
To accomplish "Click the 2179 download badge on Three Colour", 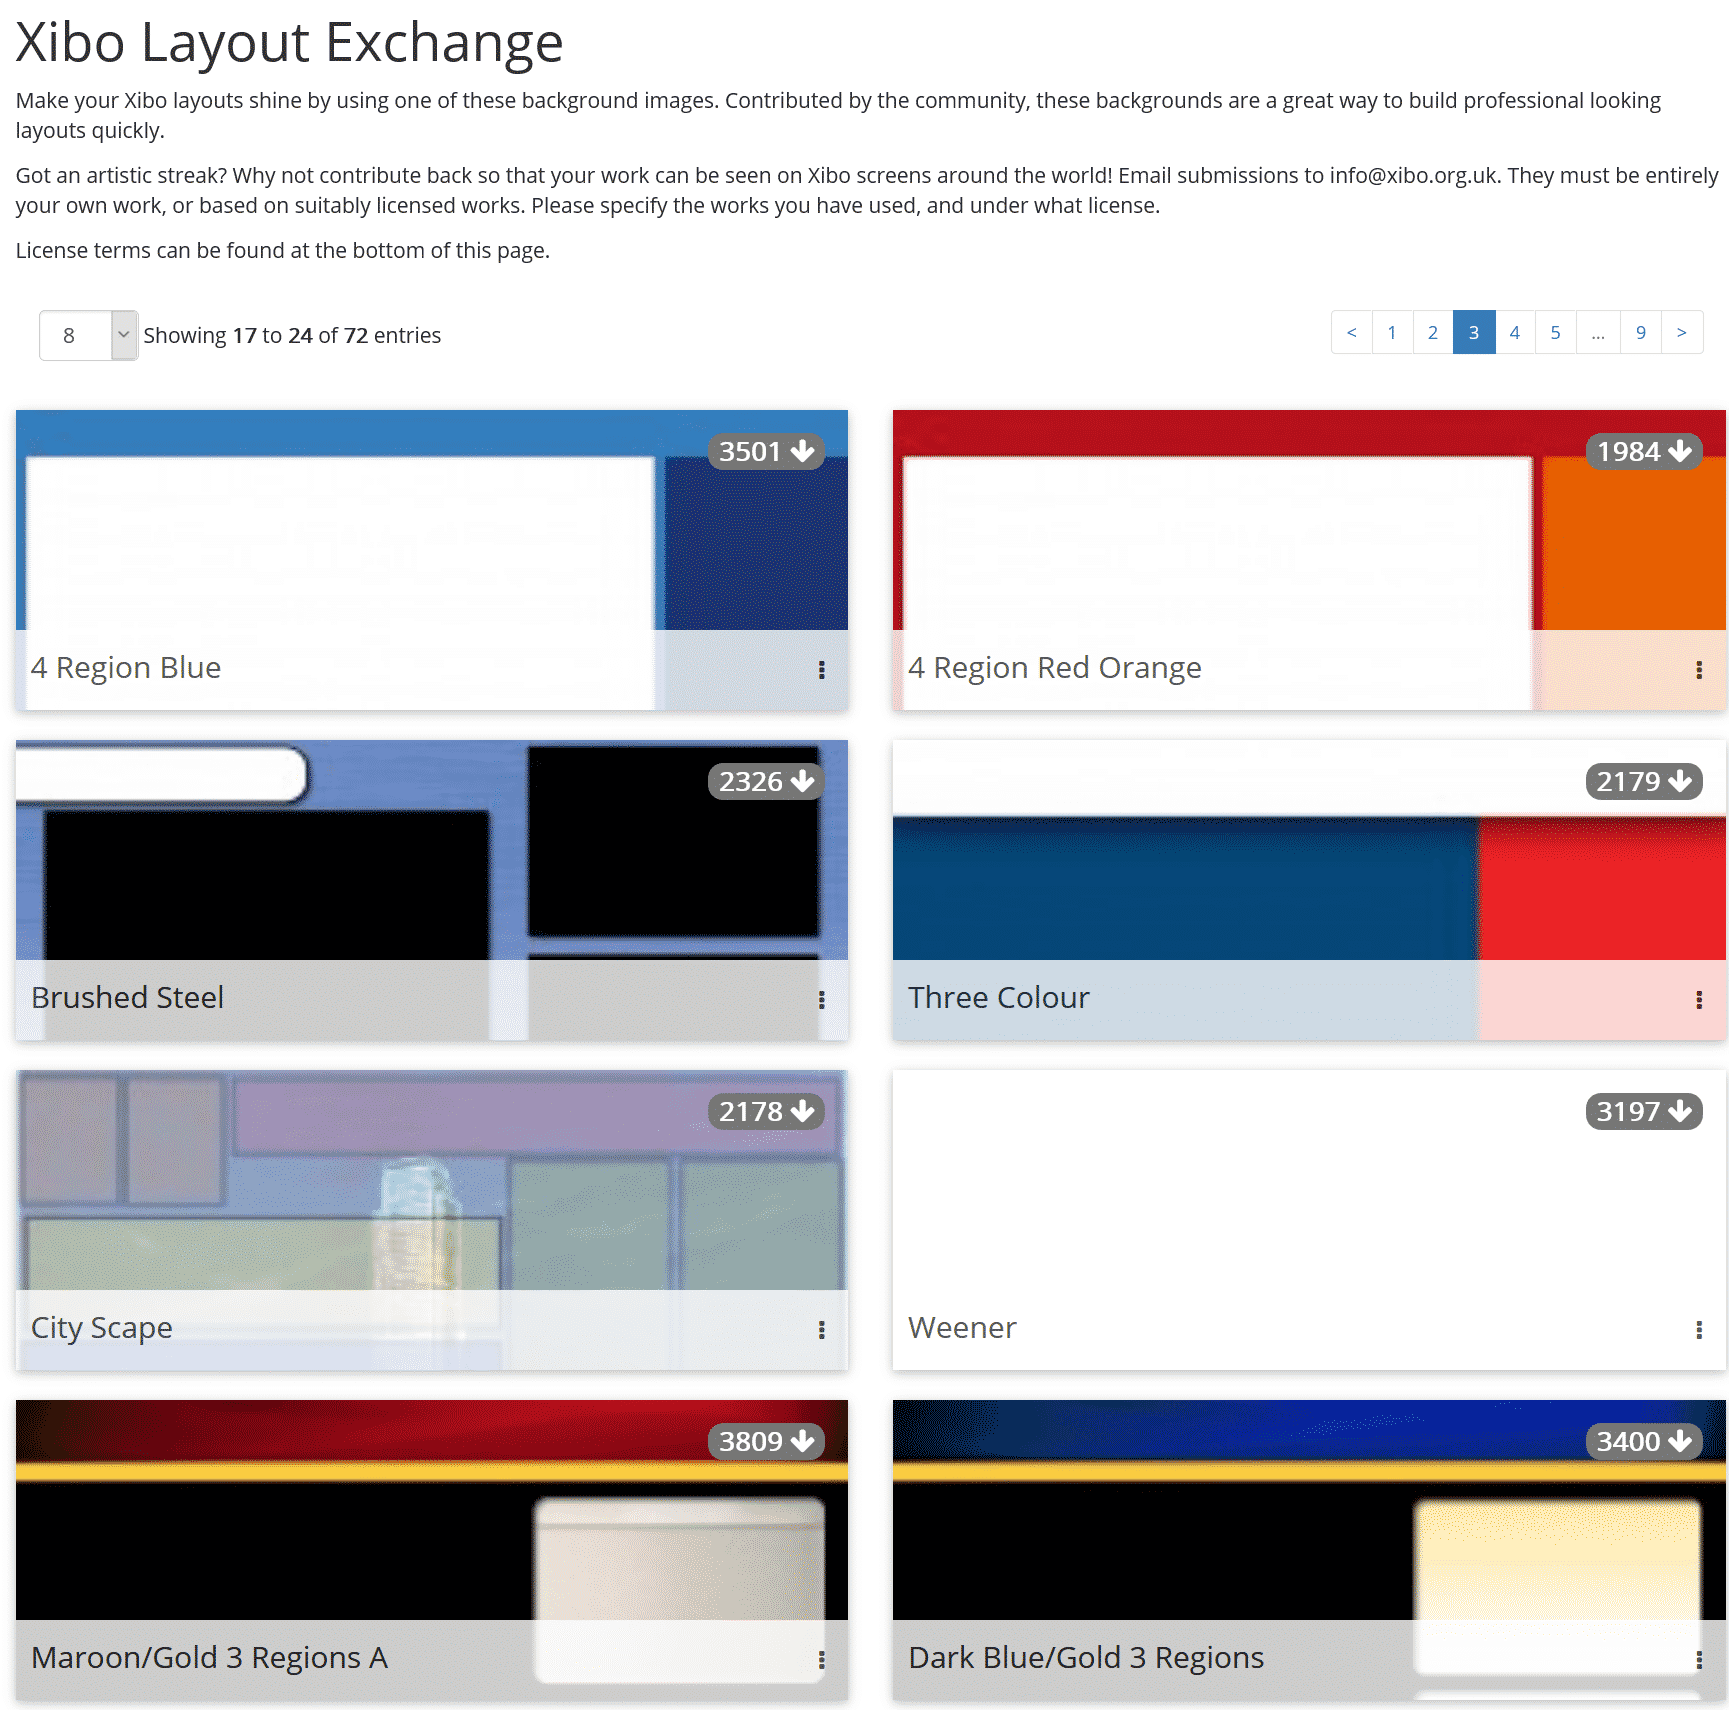I will pos(1644,781).
